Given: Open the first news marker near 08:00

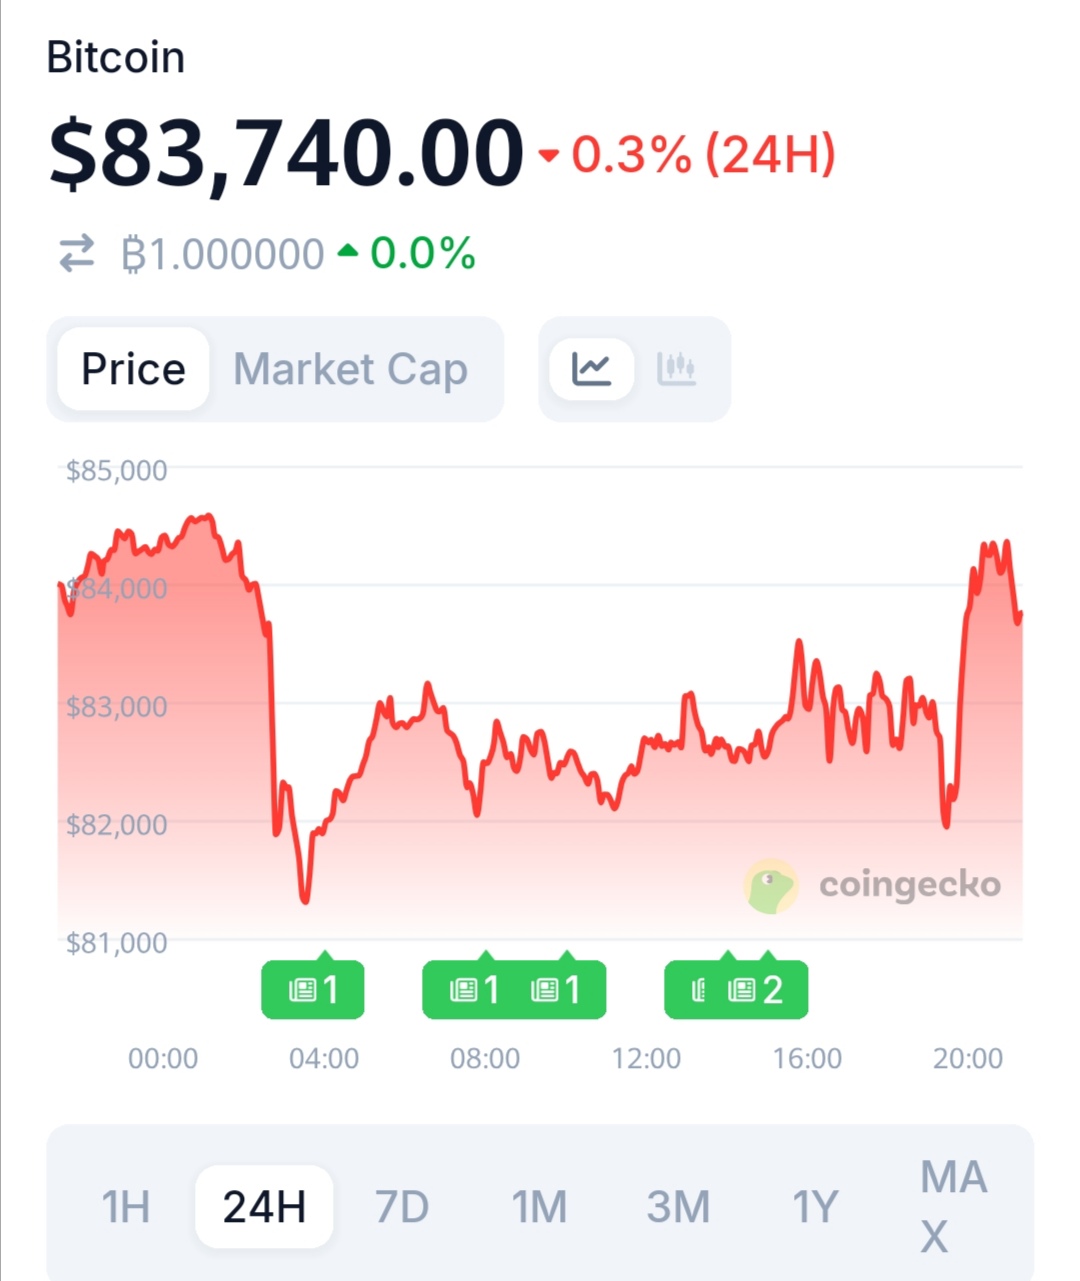Looking at the screenshot, I should click(x=474, y=990).
